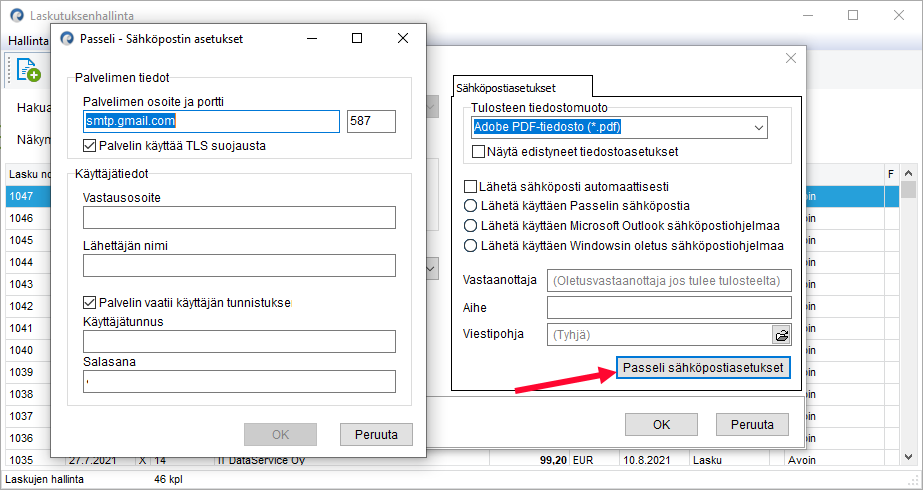
Task: Click Peruuta in Sähköpostin asetukset dialog
Action: (x=376, y=435)
